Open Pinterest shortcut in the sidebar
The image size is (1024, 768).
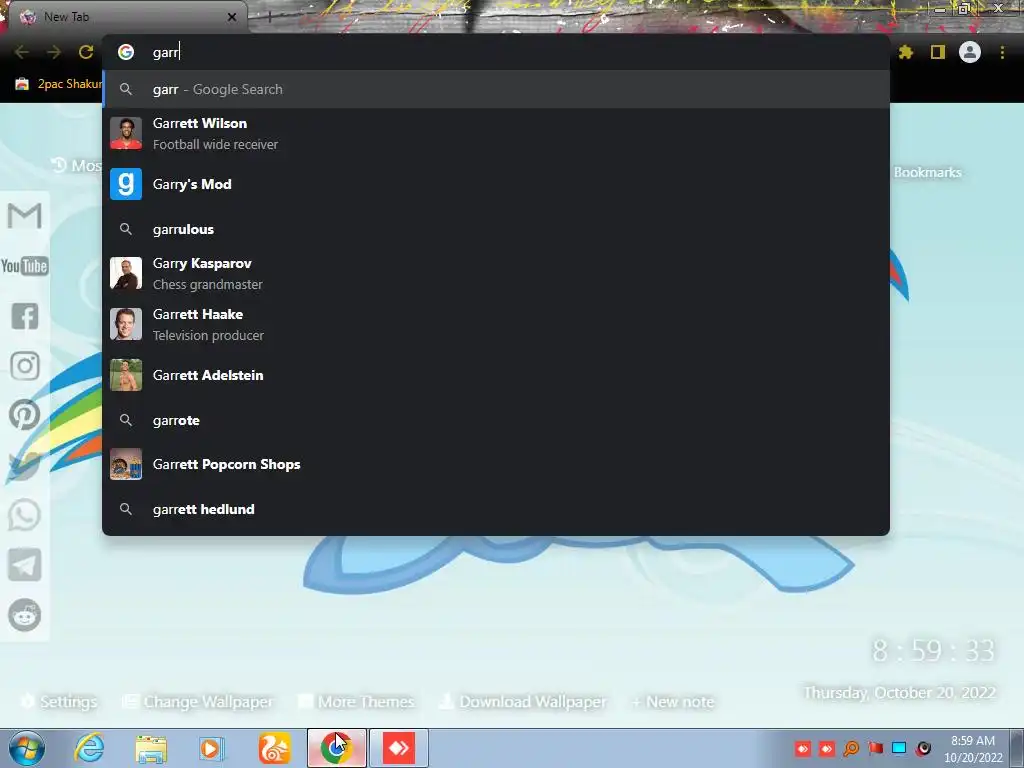[25, 415]
